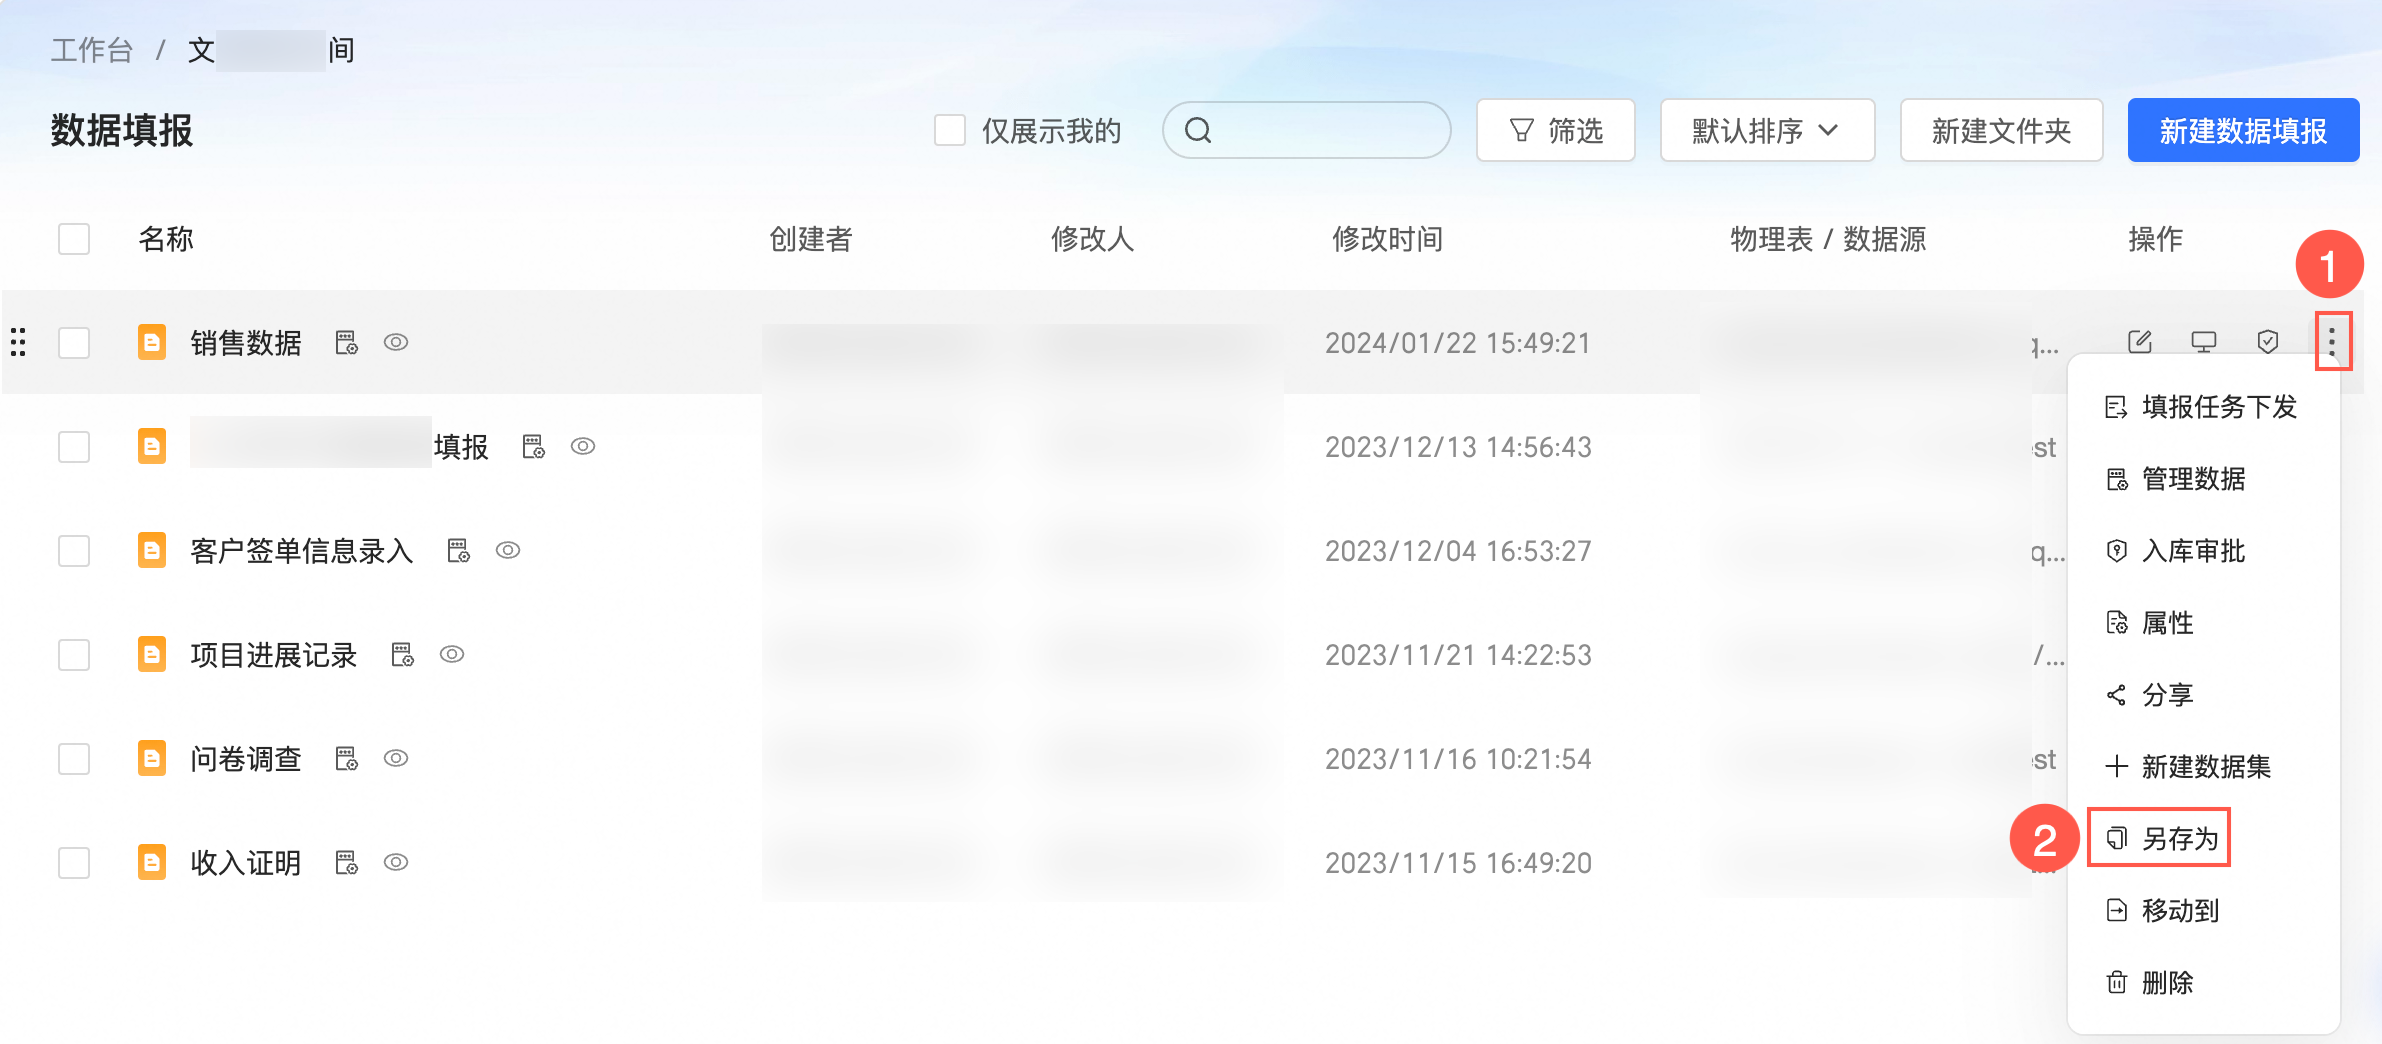
Task: Click the edit icon in 销售数据 row
Action: tap(2140, 342)
